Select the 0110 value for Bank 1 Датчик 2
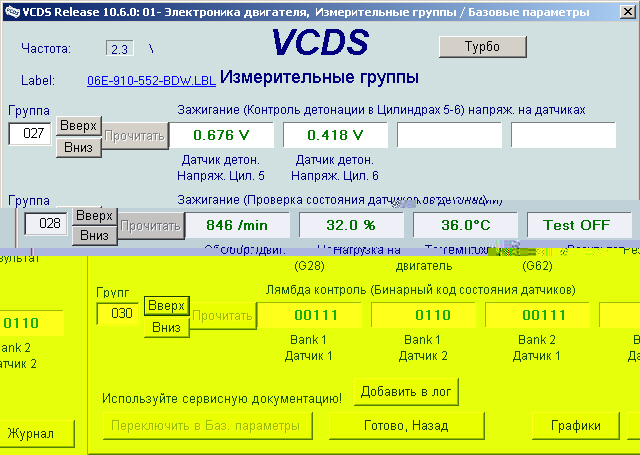Screen dimensions: 640x455 click(423, 315)
